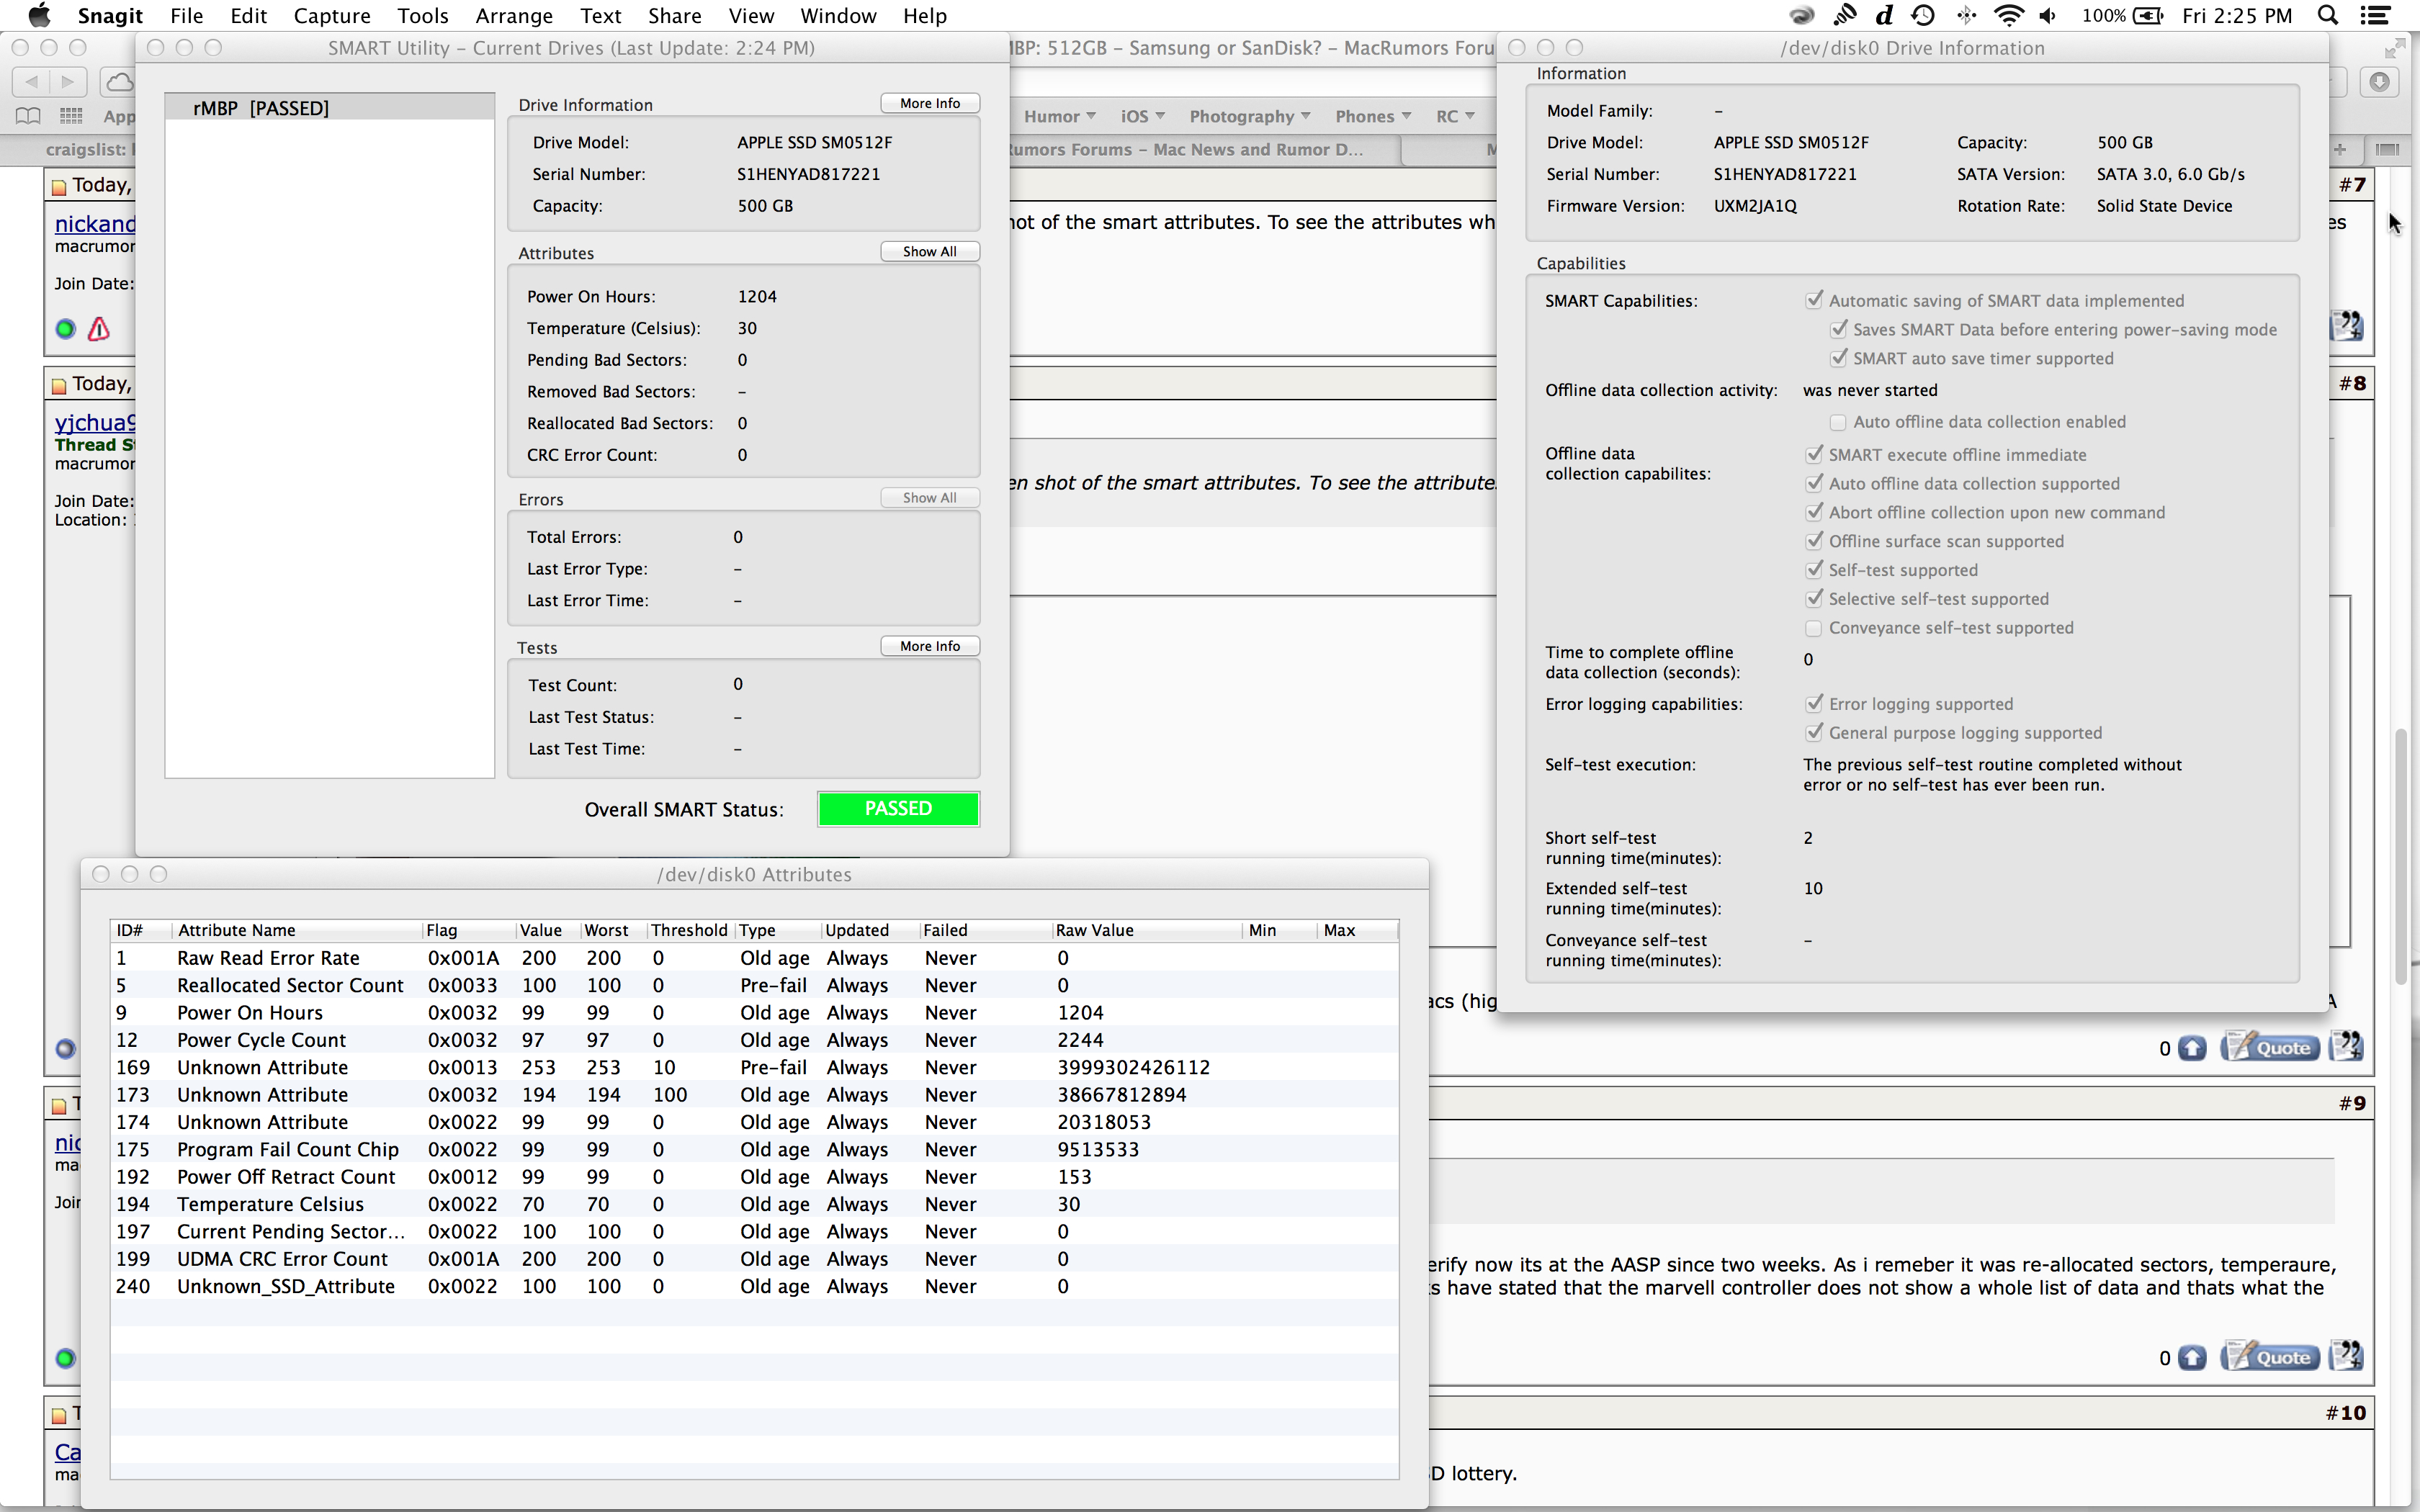Screen dimensions: 2420x1512
Task: Click More Info button for Drive Information
Action: 930,103
